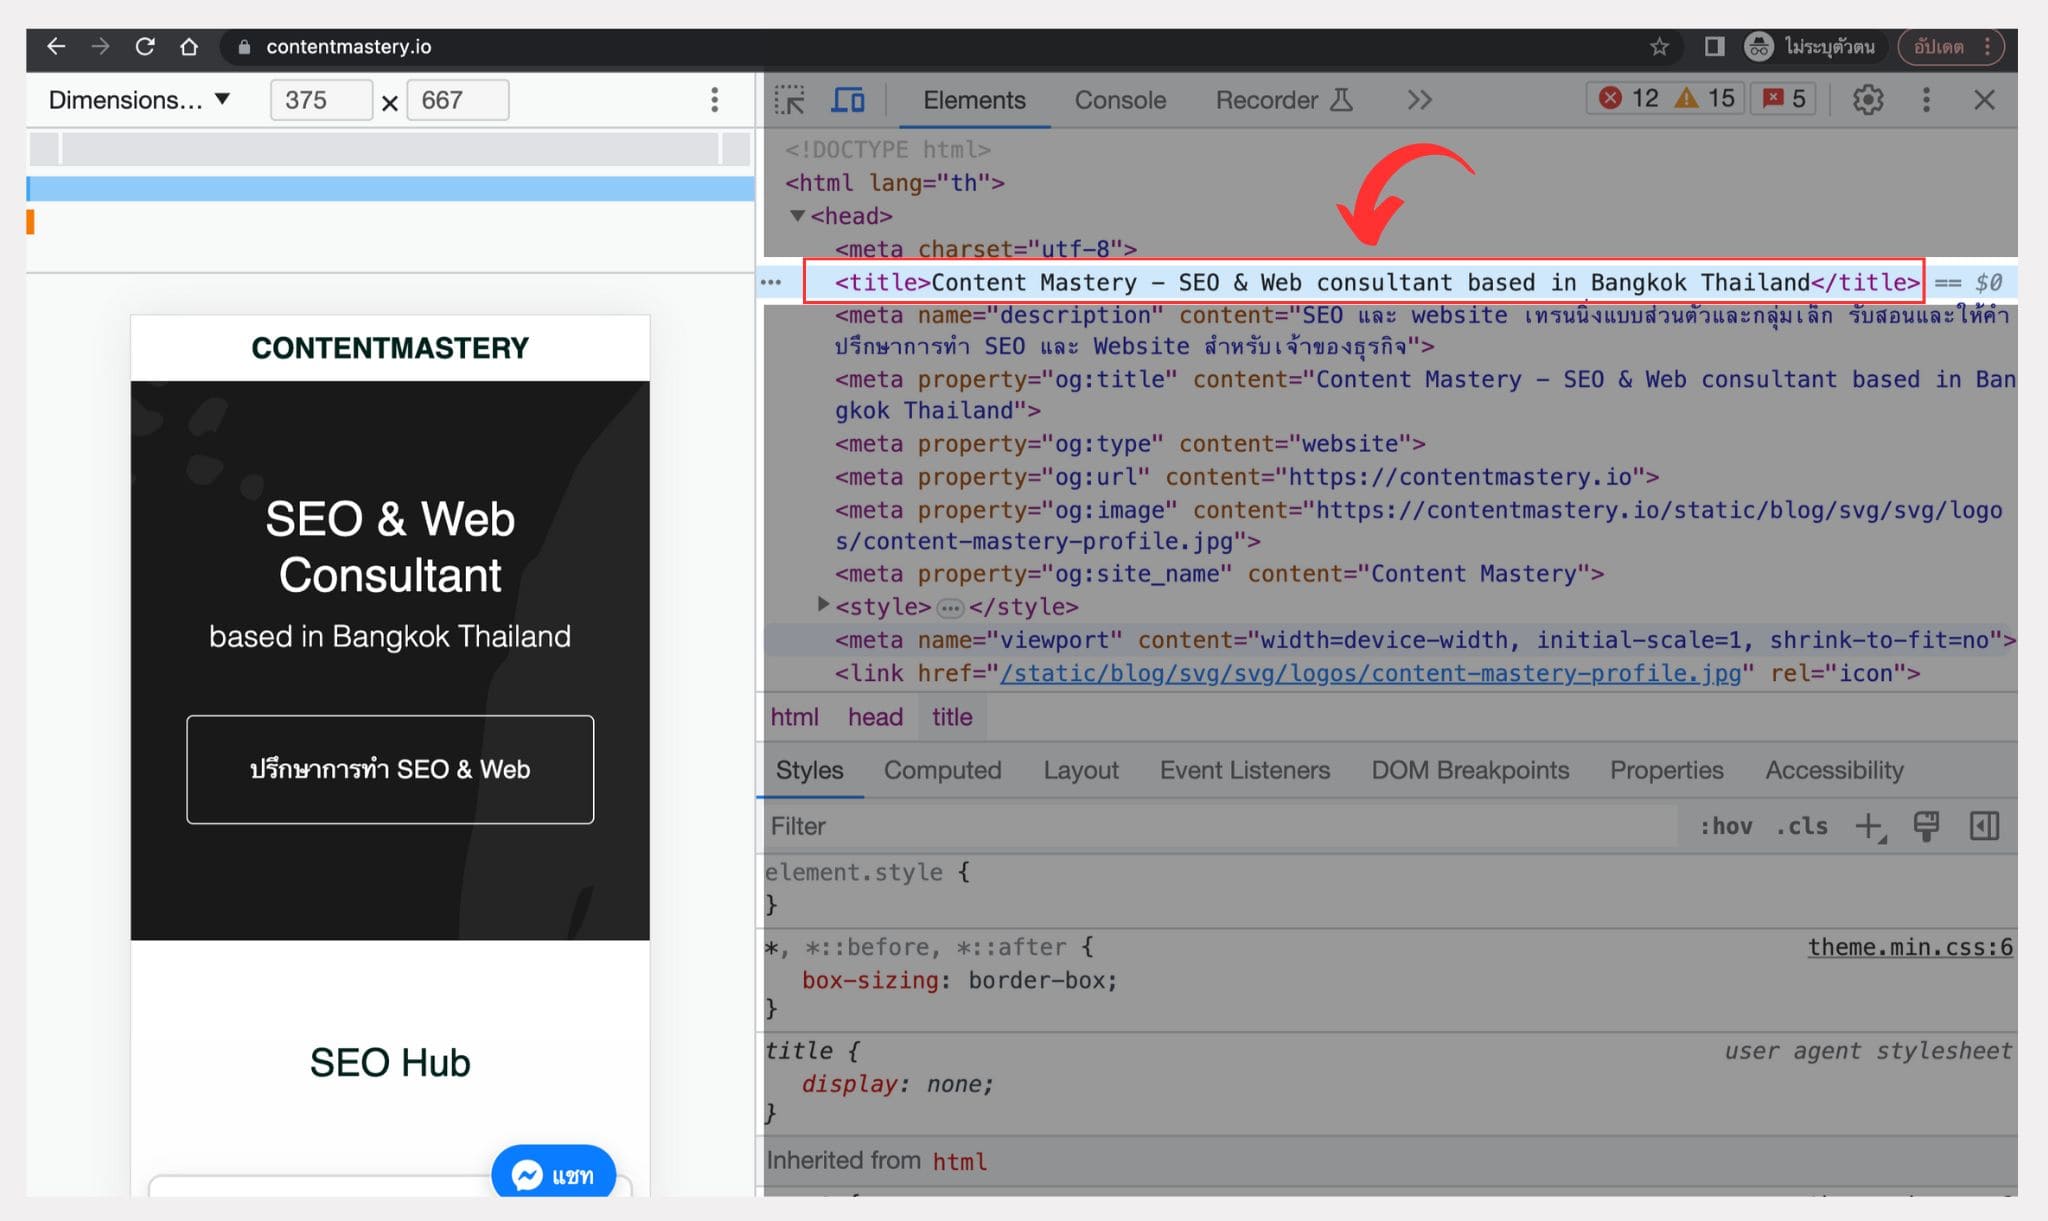Select the og:url meta row

1247,476
